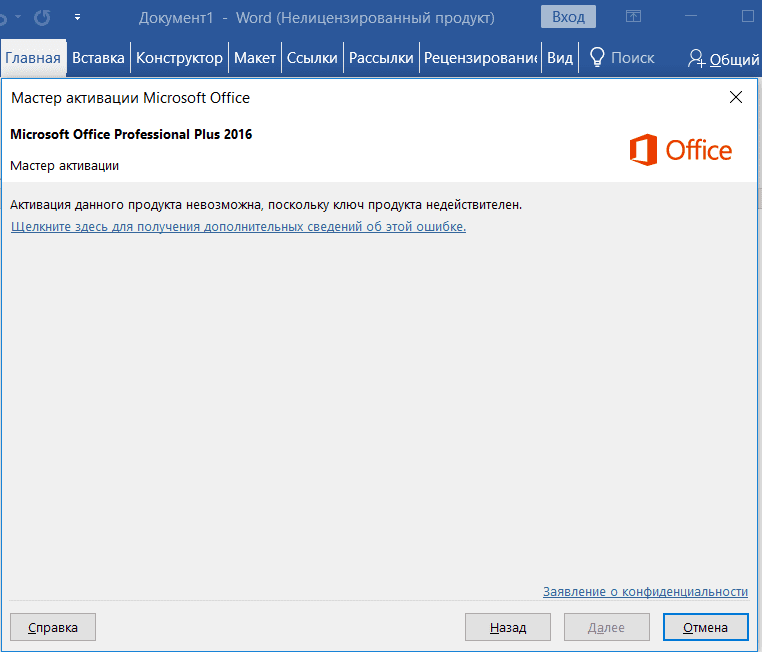Screen dimensions: 762x652
Task: Open the Ссылки tab
Action: (x=312, y=58)
